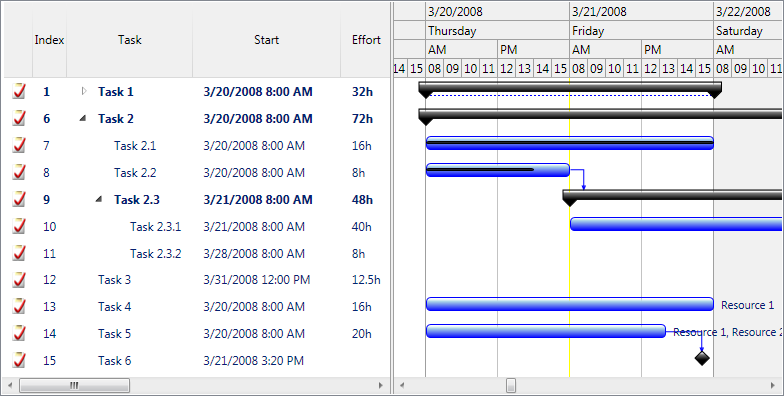Click the checkmark note icon for Task 6
This screenshot has width=784, height=396.
(x=18, y=360)
